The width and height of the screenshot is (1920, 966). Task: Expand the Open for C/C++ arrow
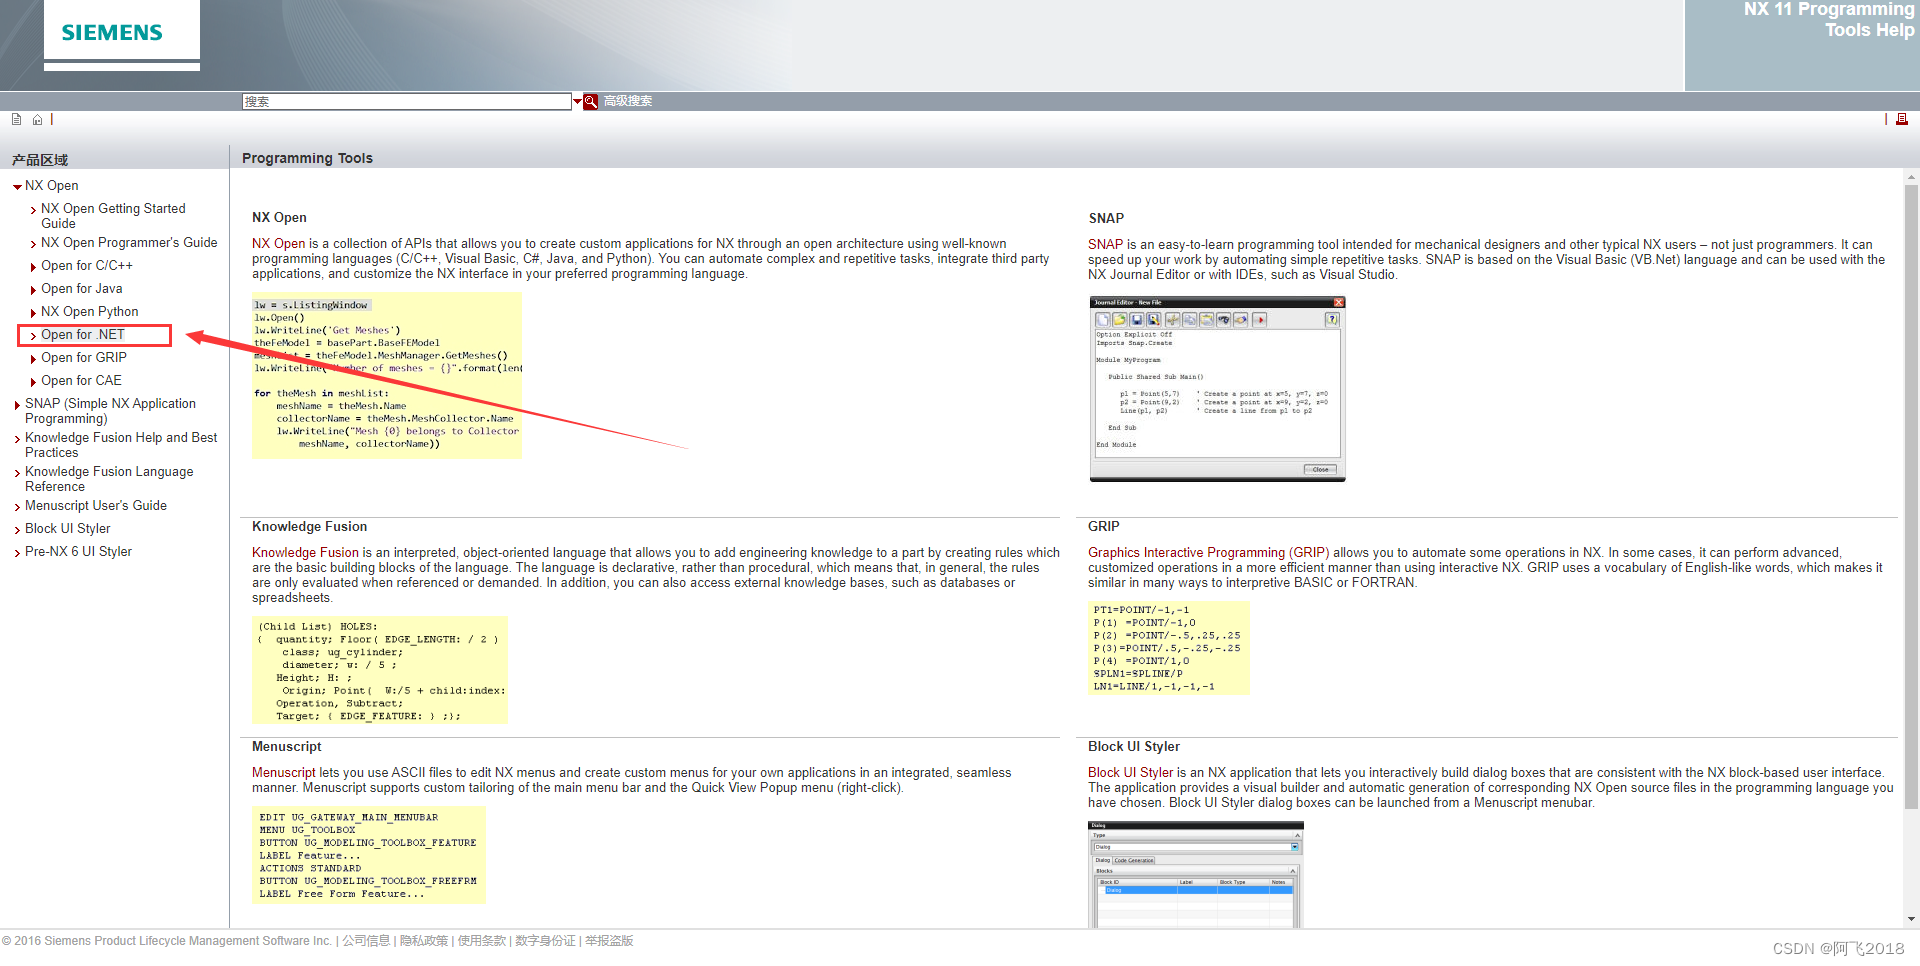click(x=33, y=267)
